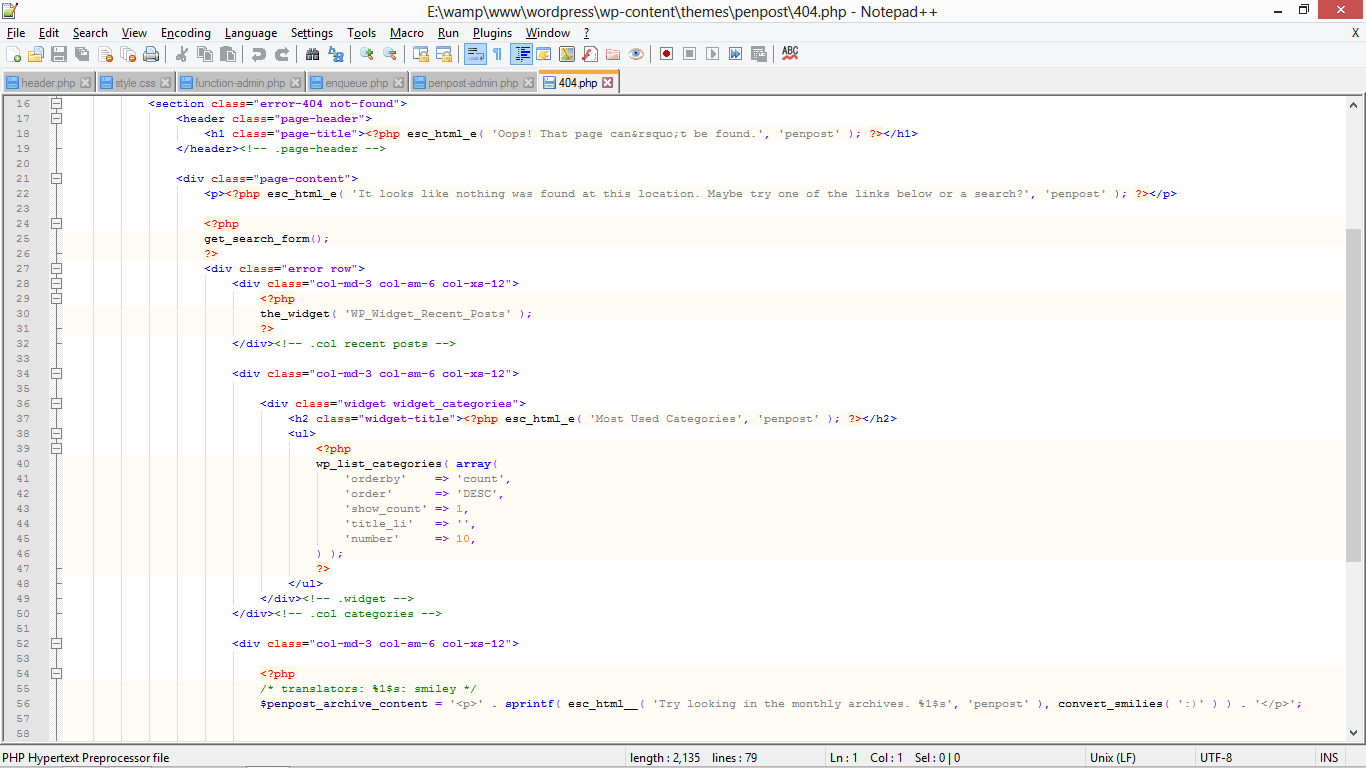Click the INS status bar indicator

click(1329, 758)
